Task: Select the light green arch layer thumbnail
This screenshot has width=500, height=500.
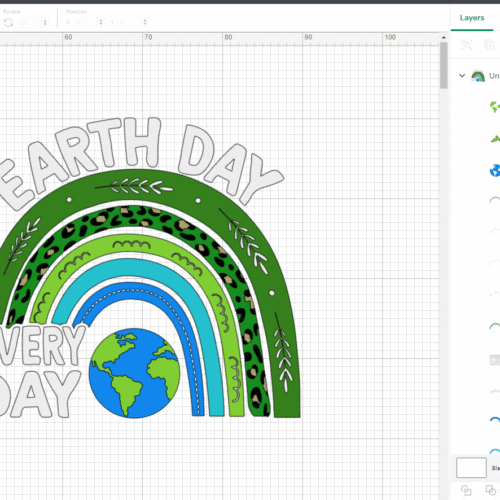Action: tap(495, 326)
